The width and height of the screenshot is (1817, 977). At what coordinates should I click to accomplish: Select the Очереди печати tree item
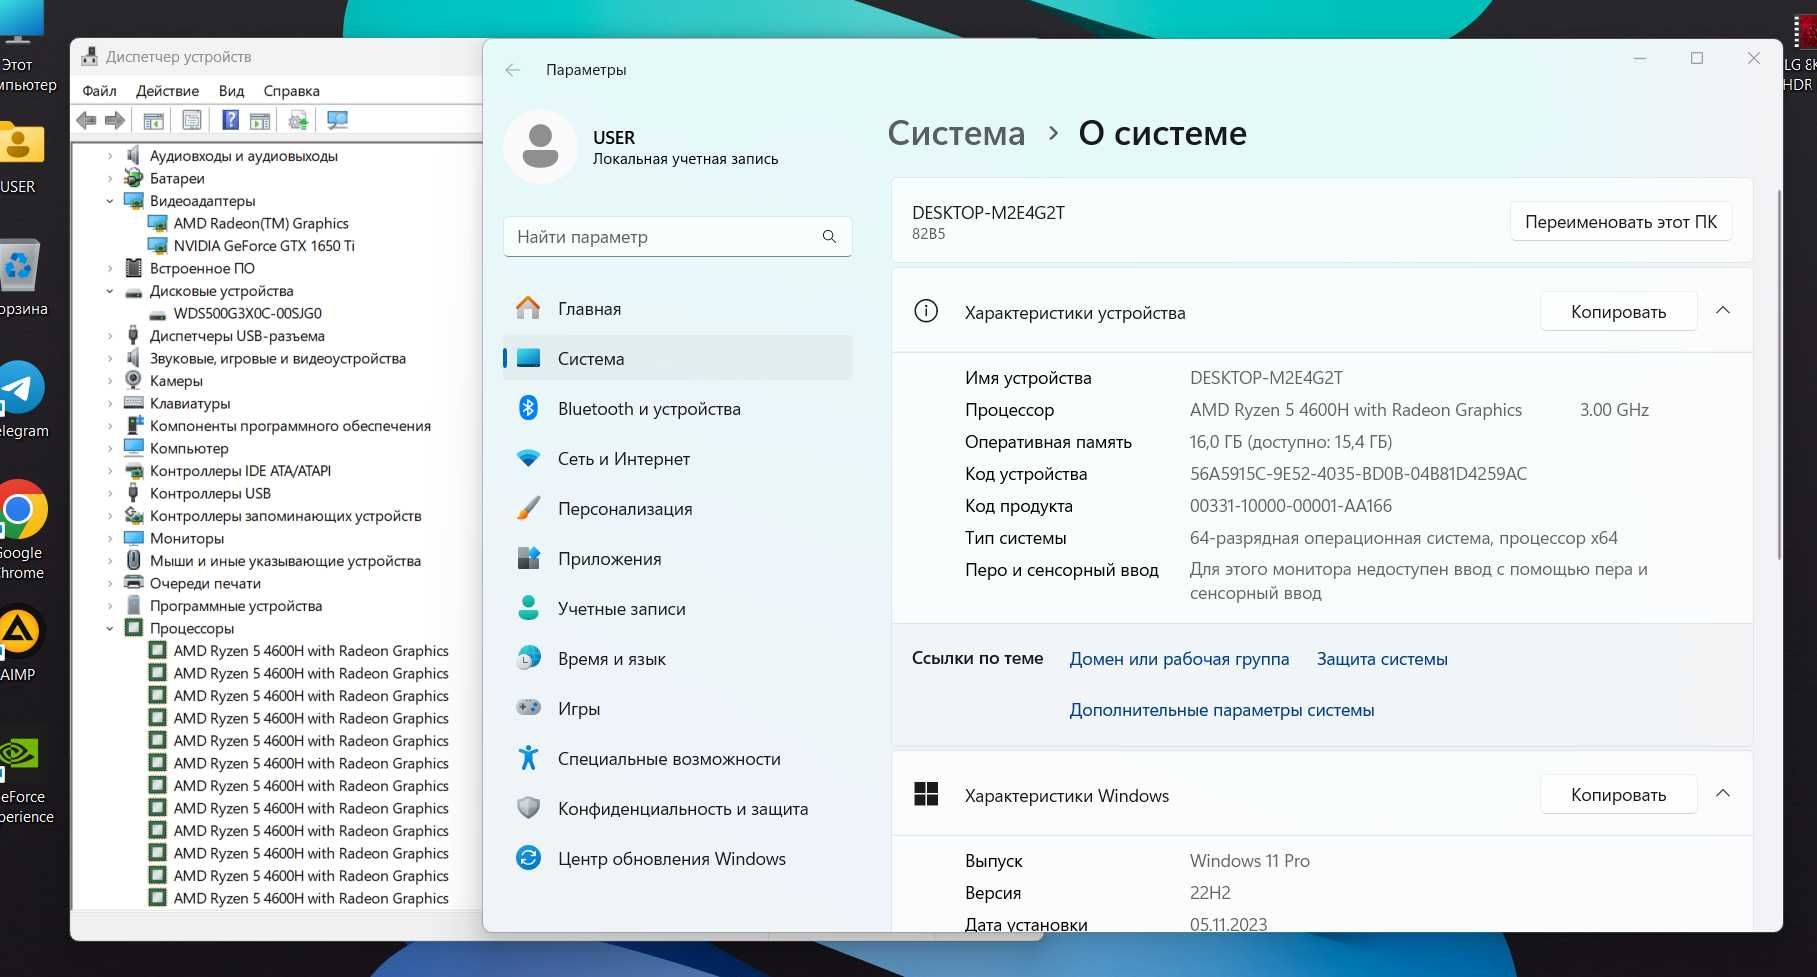205,583
